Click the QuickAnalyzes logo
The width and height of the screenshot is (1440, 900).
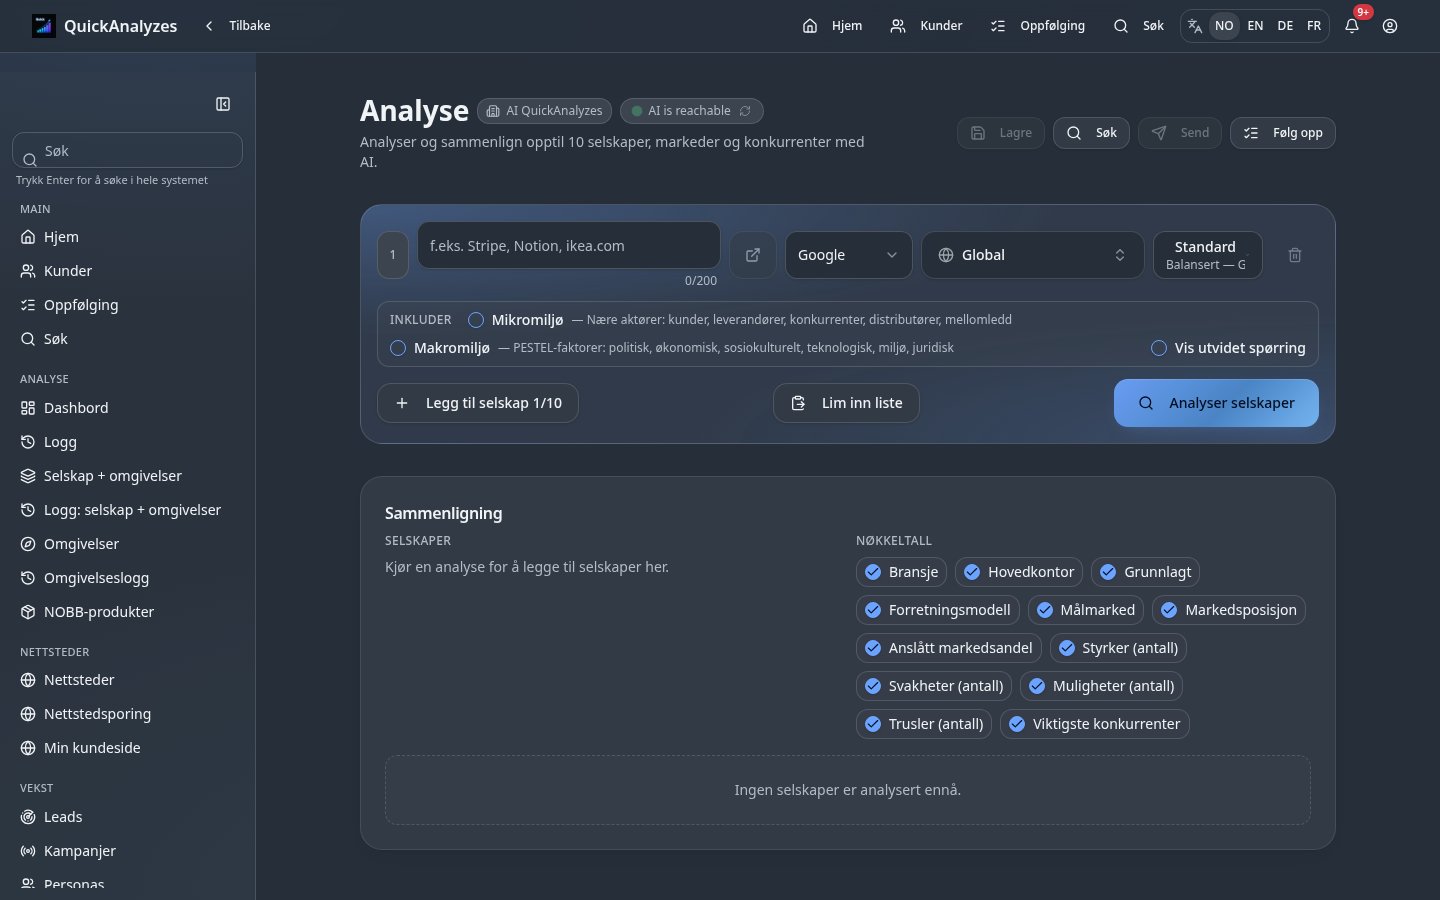tap(43, 26)
